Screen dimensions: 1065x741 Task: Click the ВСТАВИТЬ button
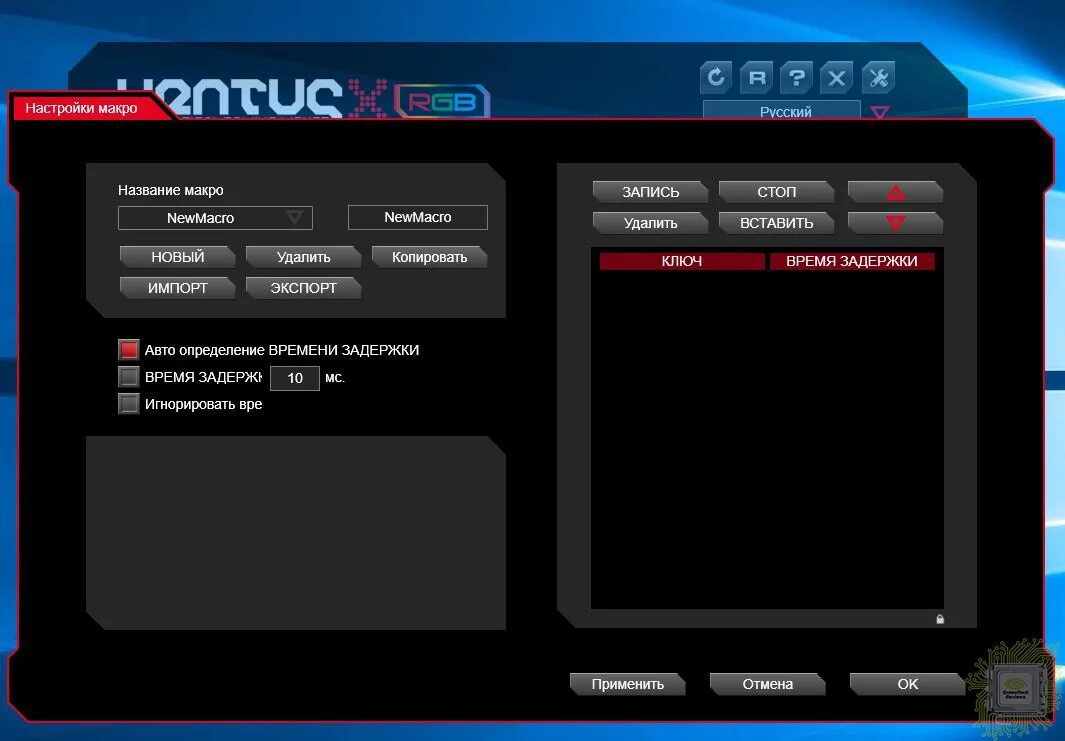(776, 223)
